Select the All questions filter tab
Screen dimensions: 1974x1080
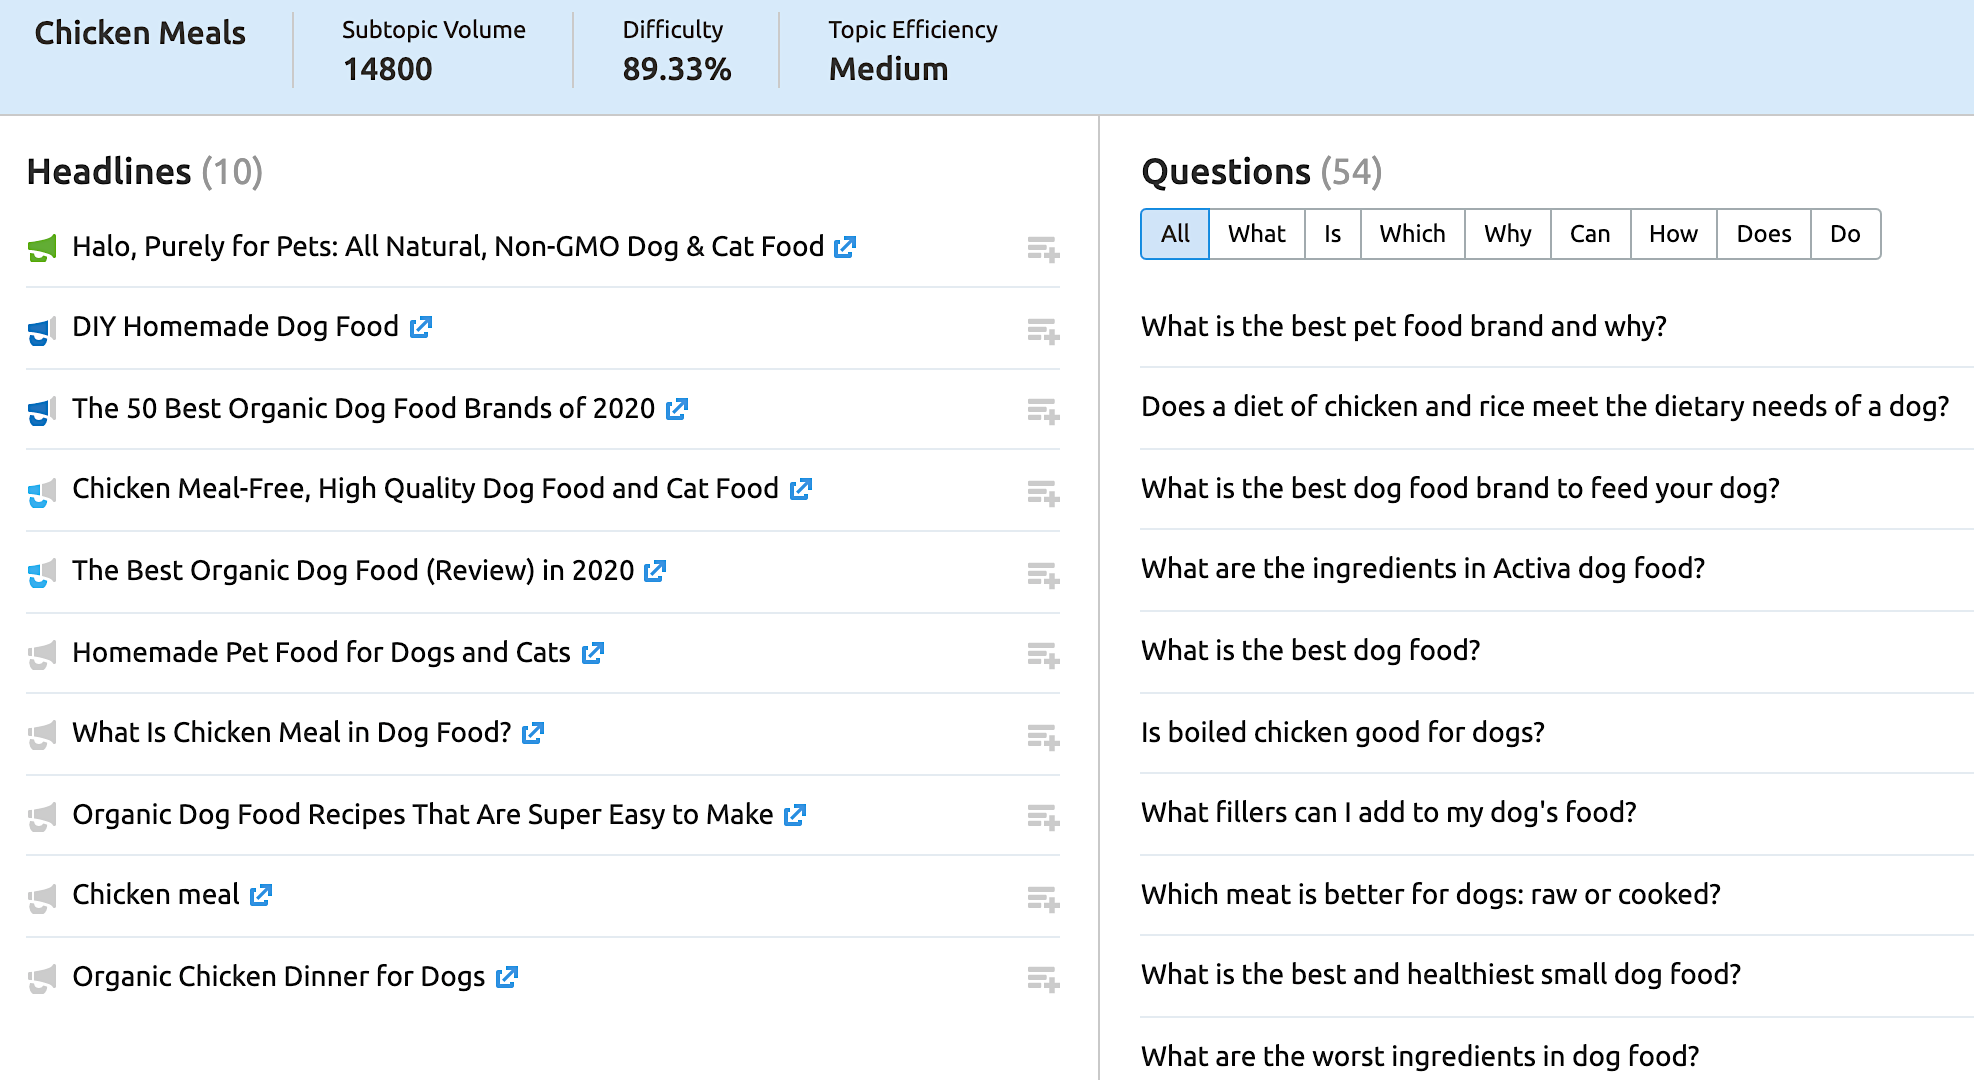pyautogui.click(x=1175, y=234)
